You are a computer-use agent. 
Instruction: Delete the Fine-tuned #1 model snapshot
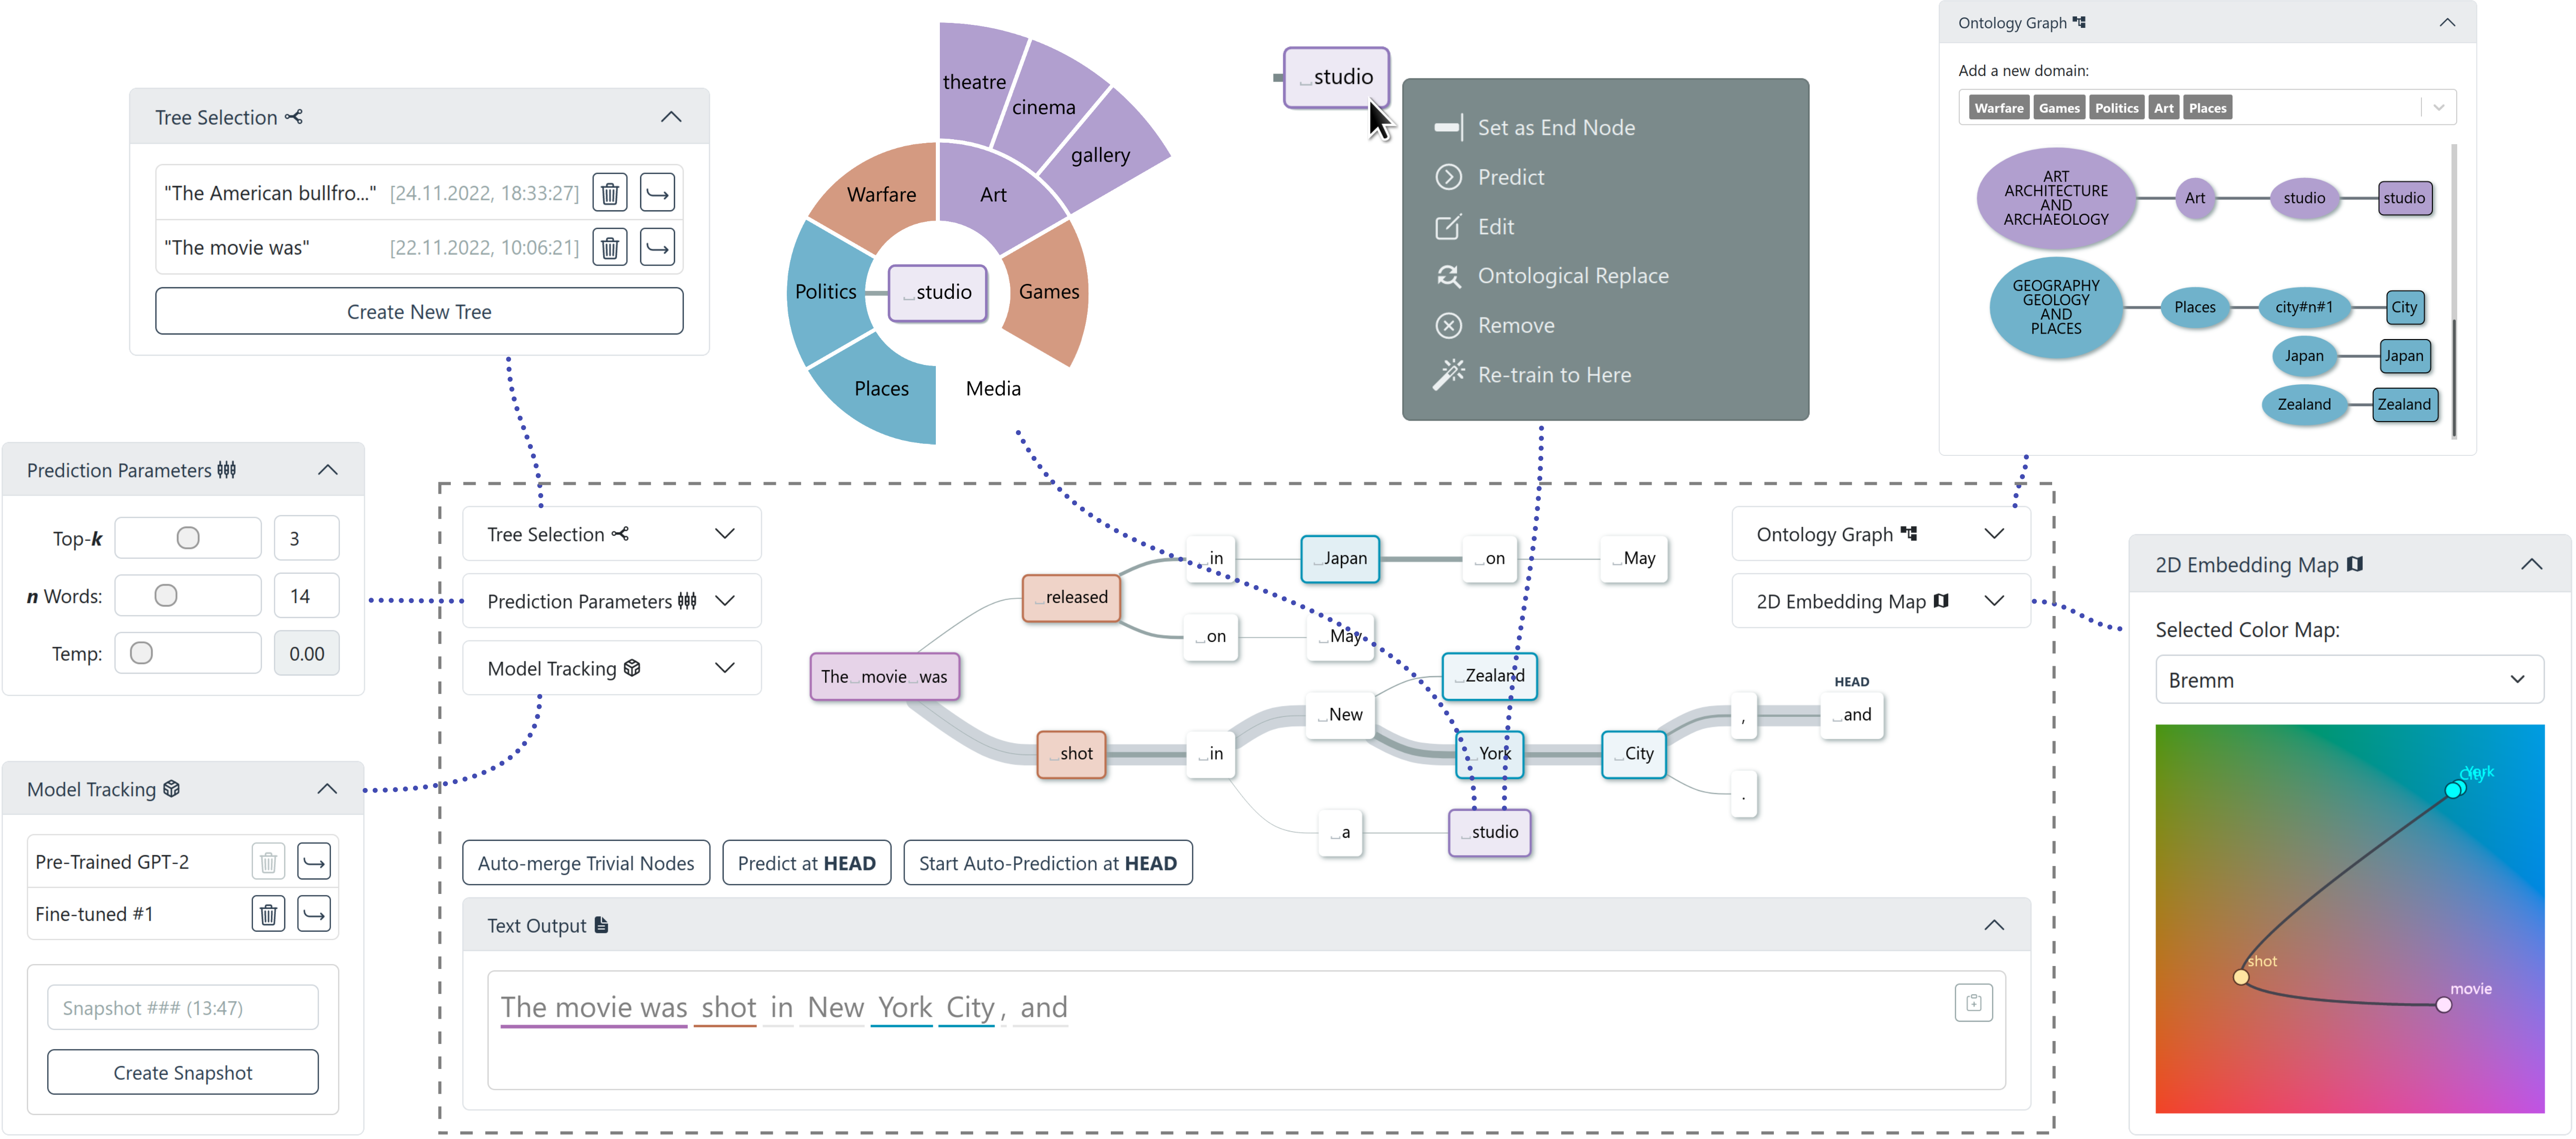coord(268,914)
